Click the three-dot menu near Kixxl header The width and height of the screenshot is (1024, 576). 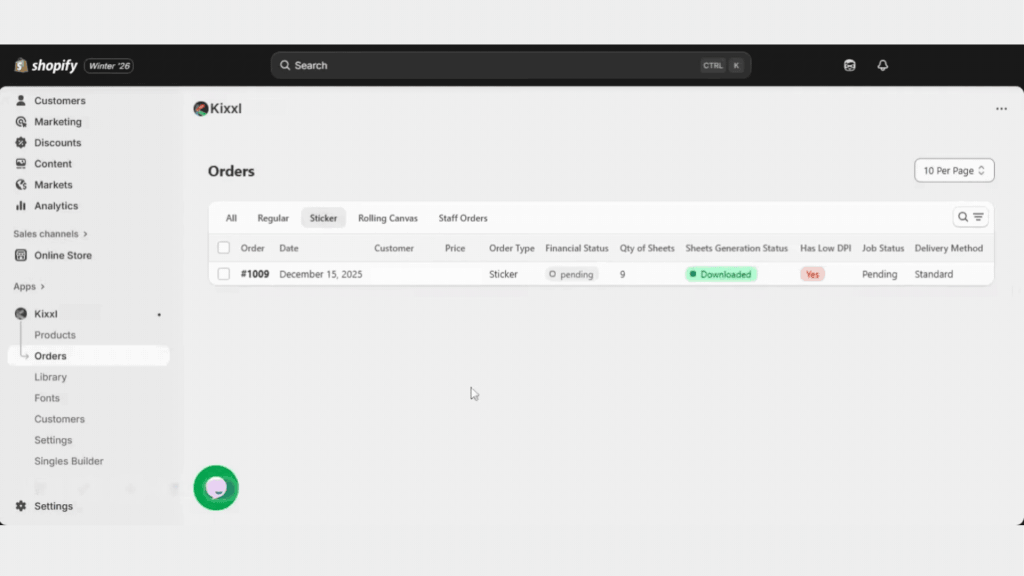(1001, 109)
